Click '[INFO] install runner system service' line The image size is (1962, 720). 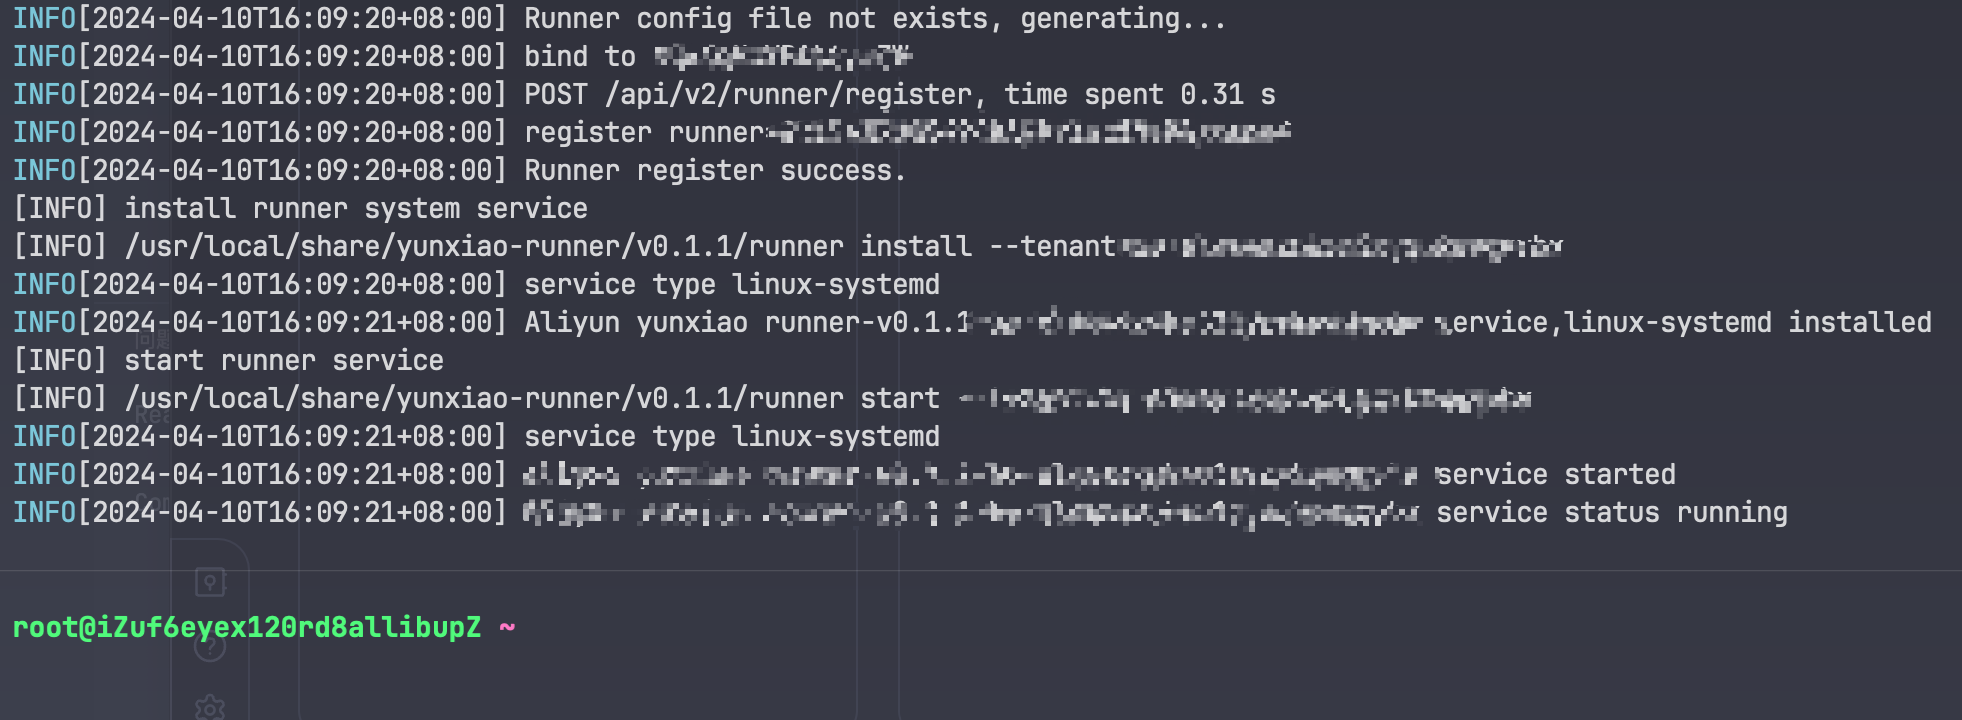click(300, 209)
